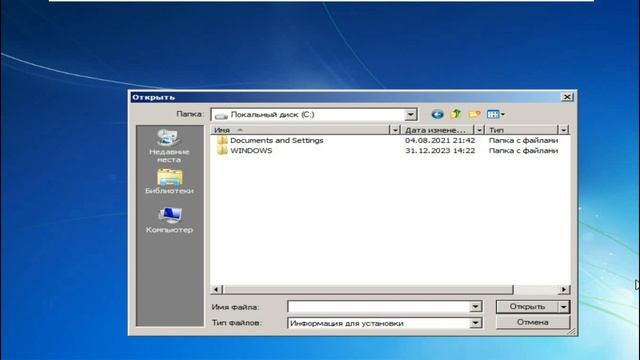Expand the Тип файлов dropdown arrow
The width and height of the screenshot is (640, 360).
point(475,323)
